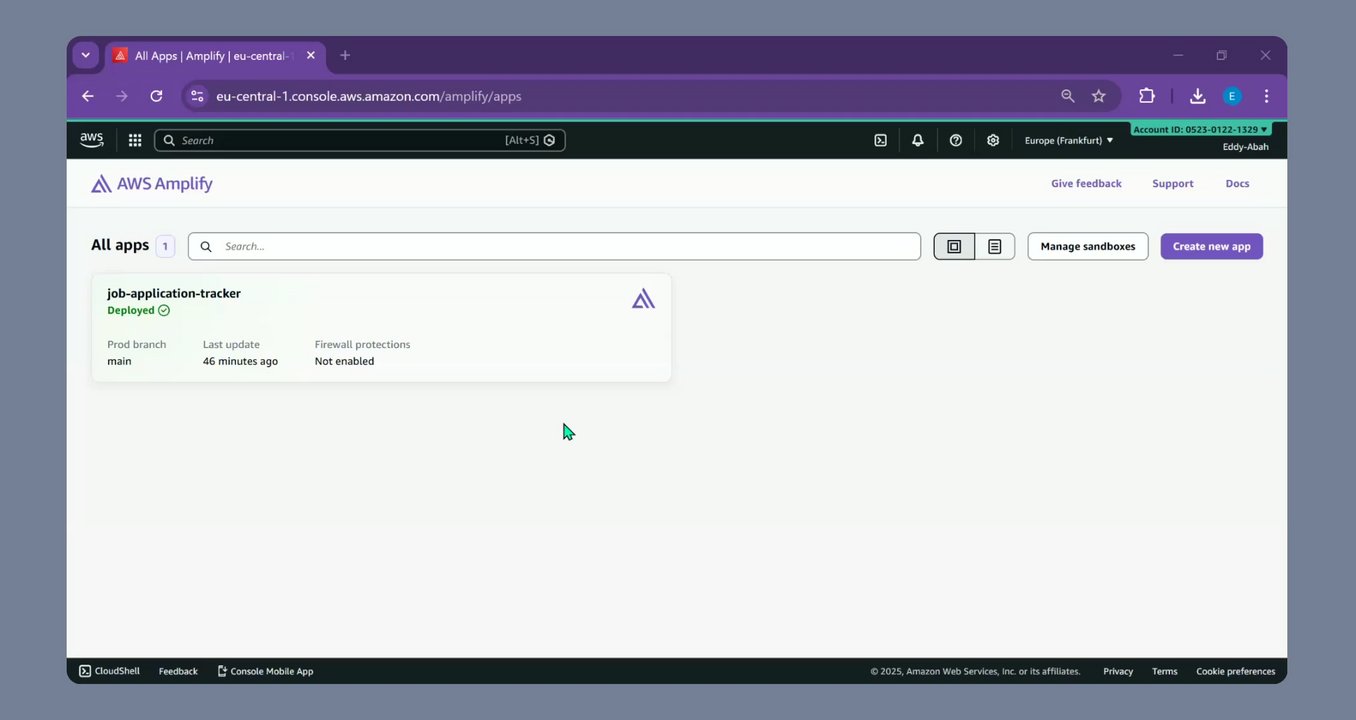1356x720 pixels.
Task: Click the Eddy-Abah user name
Action: click(1245, 147)
